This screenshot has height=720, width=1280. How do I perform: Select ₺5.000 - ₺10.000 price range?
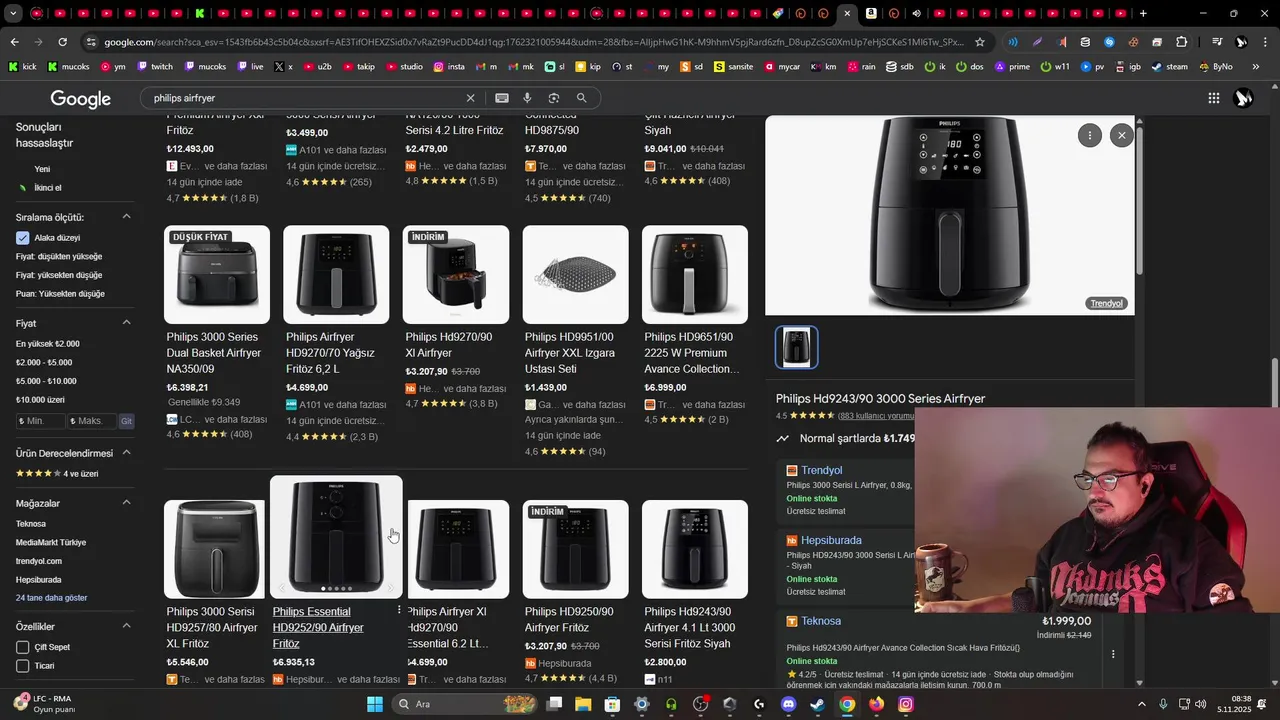[46, 381]
